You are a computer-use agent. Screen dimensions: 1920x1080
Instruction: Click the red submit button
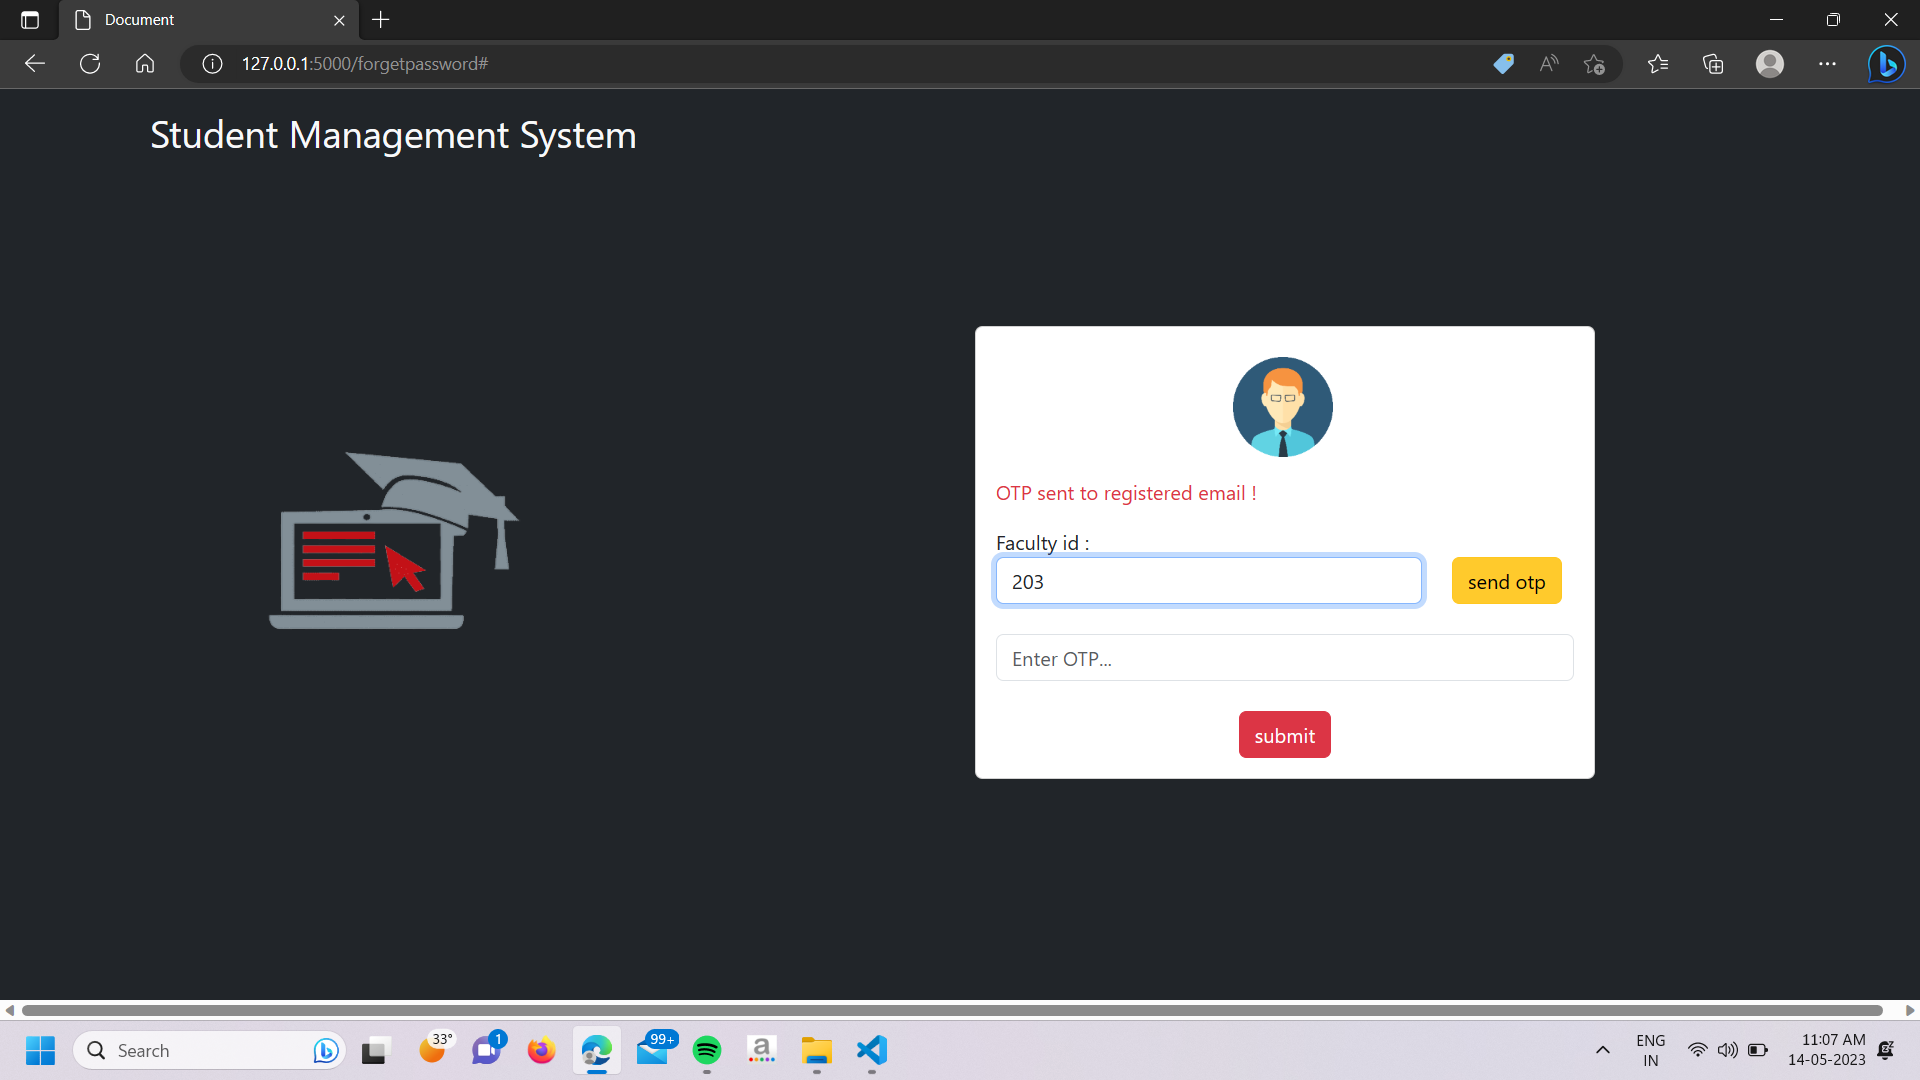1284,734
